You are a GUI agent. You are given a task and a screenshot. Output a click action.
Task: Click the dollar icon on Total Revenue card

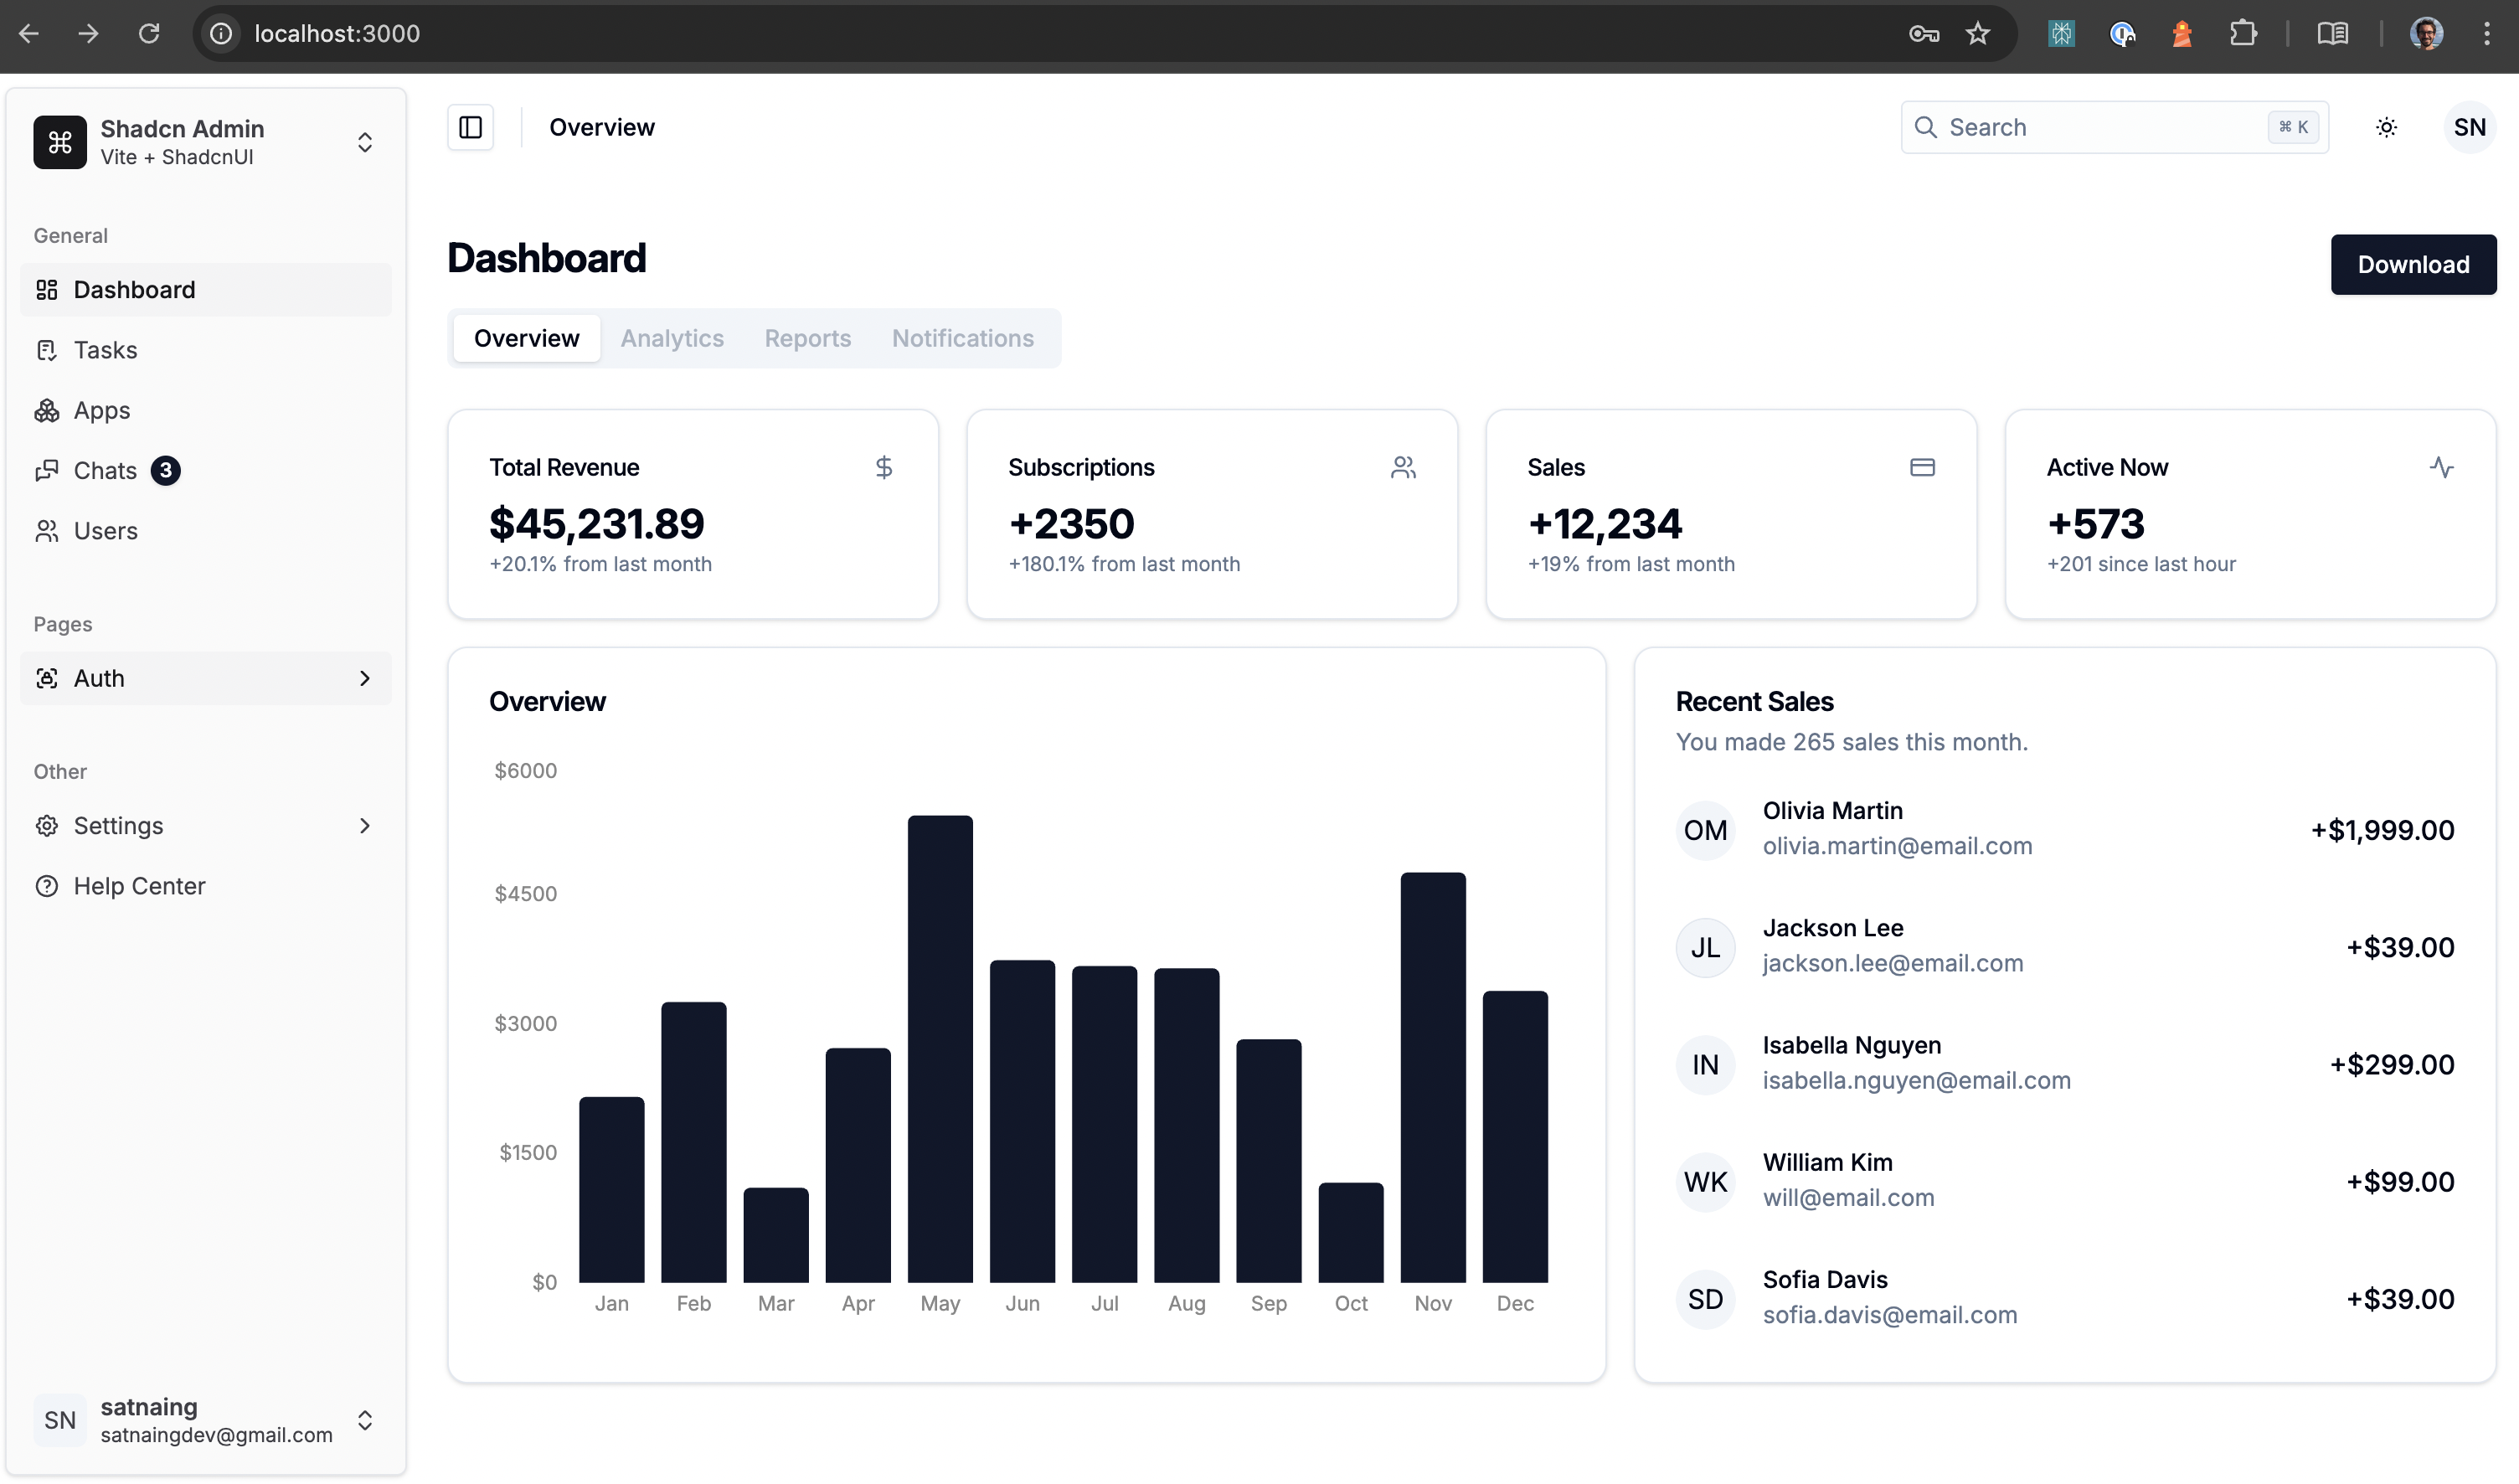(883, 466)
